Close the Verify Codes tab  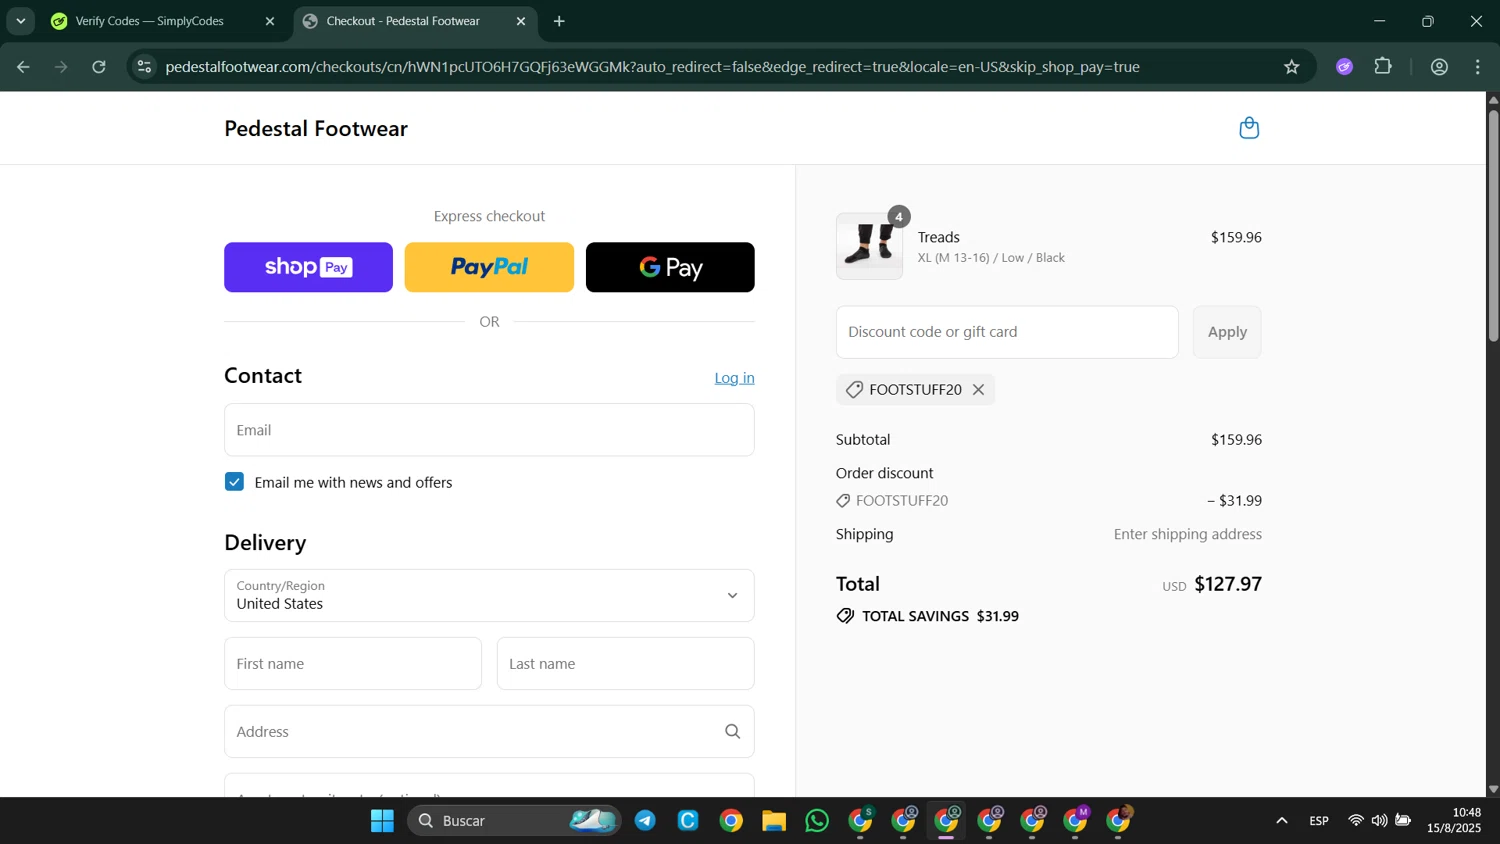tap(270, 21)
